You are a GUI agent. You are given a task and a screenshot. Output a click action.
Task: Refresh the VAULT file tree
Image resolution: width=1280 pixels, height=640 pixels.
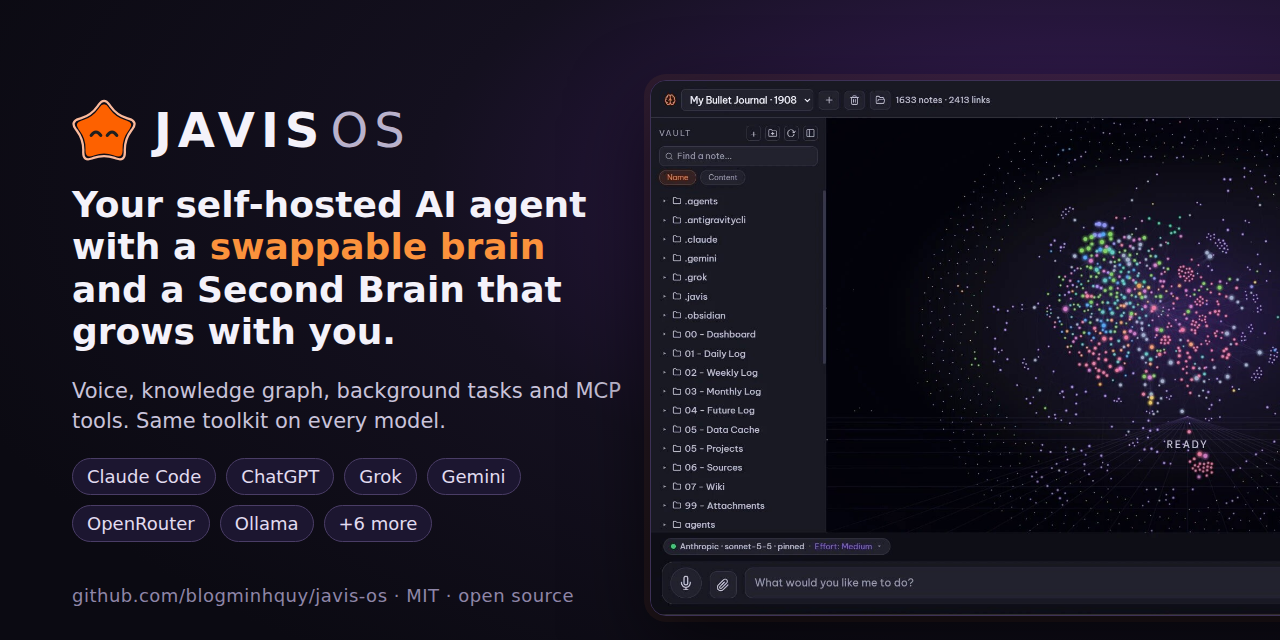coord(791,133)
